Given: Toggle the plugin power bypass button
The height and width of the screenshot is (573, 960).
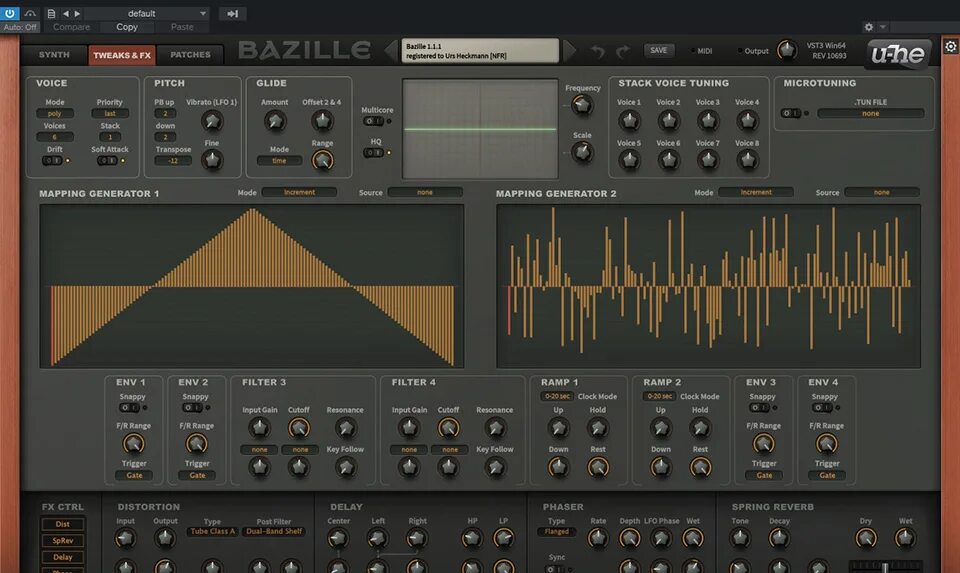Looking at the screenshot, I should (x=10, y=13).
